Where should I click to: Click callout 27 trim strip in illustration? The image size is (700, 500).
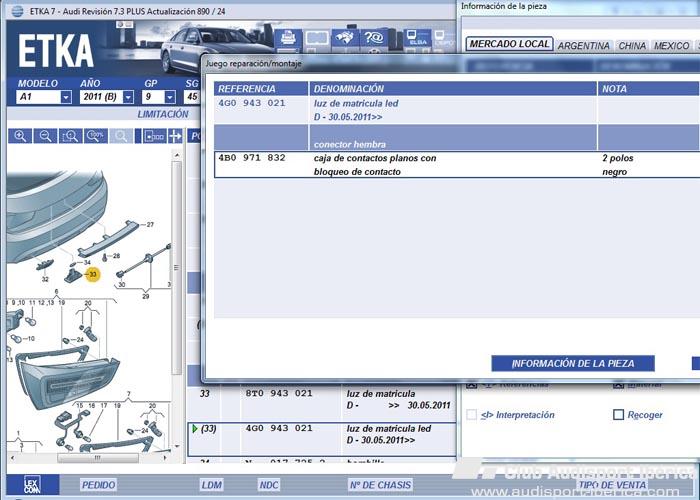pos(107,240)
